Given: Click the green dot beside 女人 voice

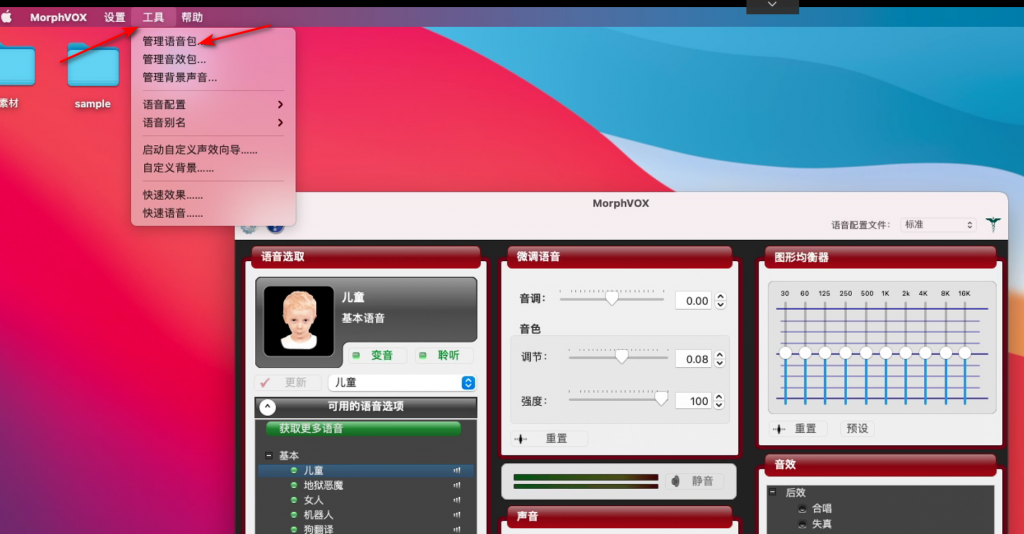Looking at the screenshot, I should (x=294, y=500).
